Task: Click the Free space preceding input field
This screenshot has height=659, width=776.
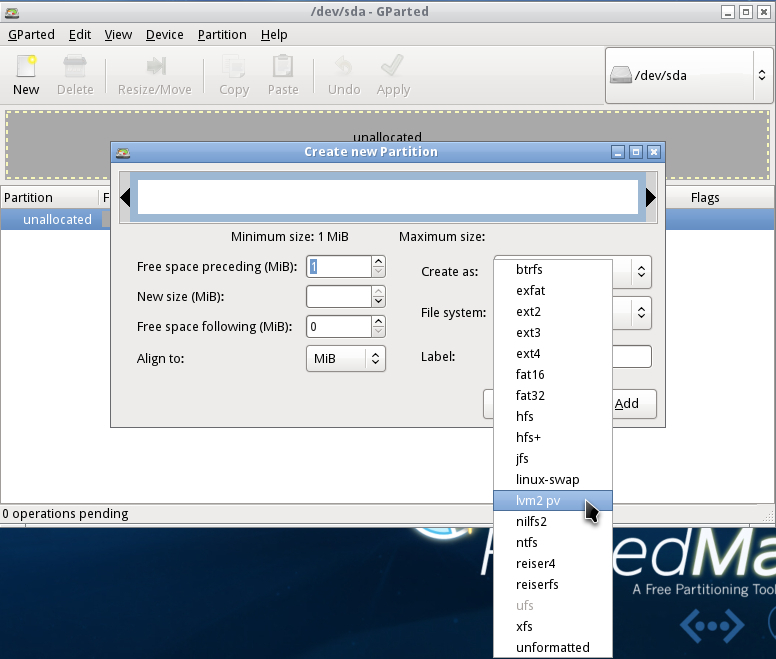Action: (x=339, y=267)
